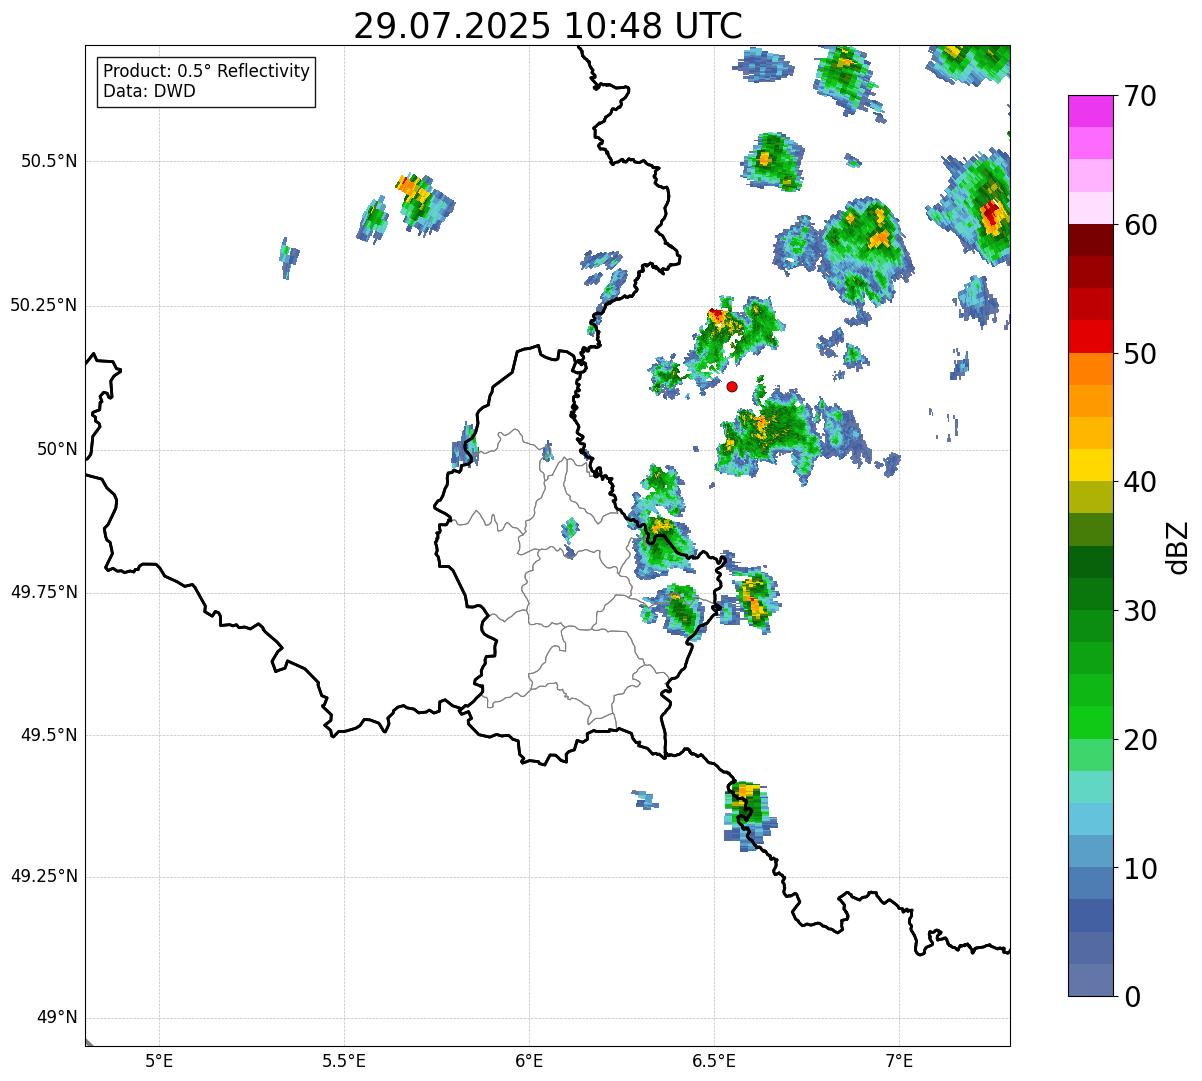1202x1081 pixels.
Task: Click the magenta swatch at colorbar top
Action: 1090,111
